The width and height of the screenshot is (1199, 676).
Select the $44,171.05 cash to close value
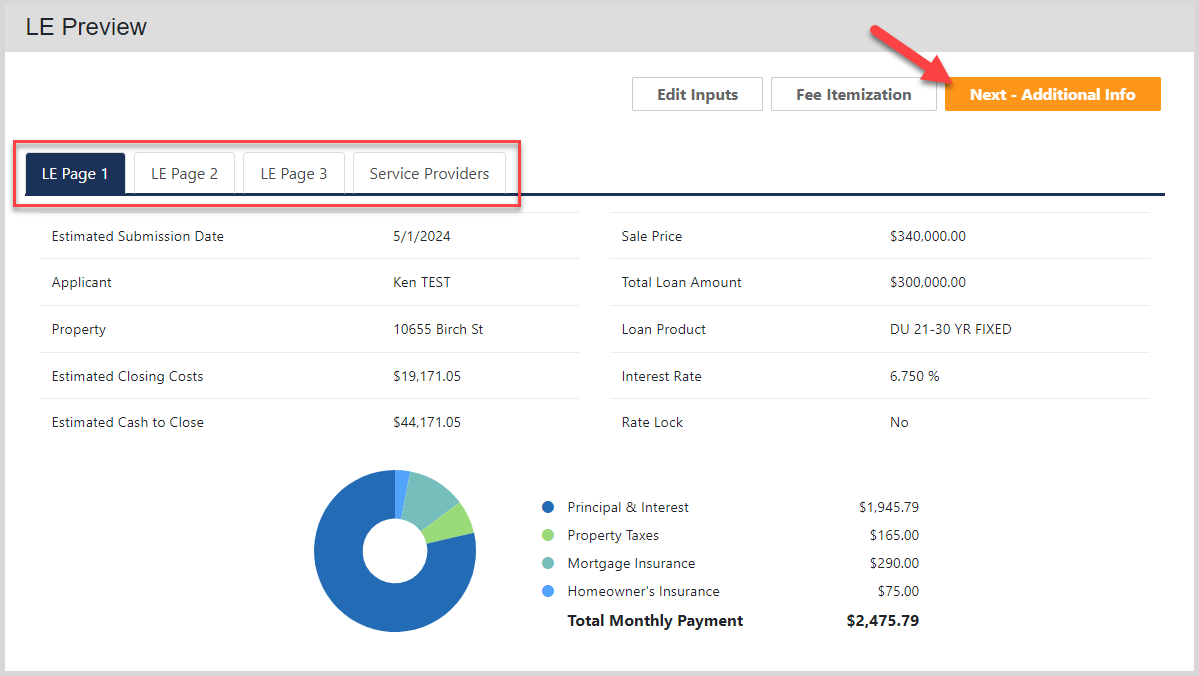coord(427,422)
